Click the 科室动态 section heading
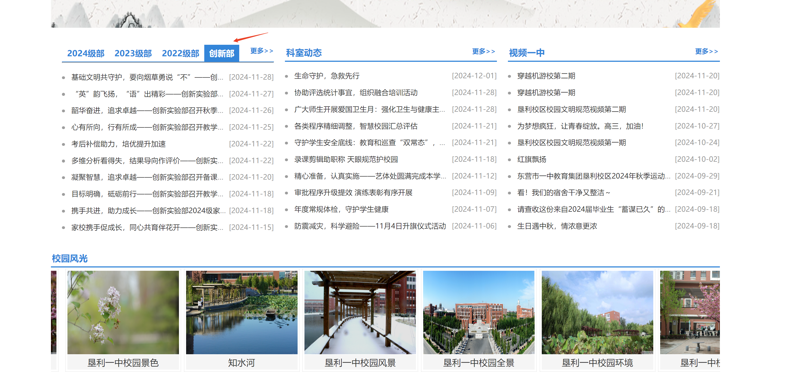Image resolution: width=800 pixels, height=385 pixels. pyautogui.click(x=304, y=53)
